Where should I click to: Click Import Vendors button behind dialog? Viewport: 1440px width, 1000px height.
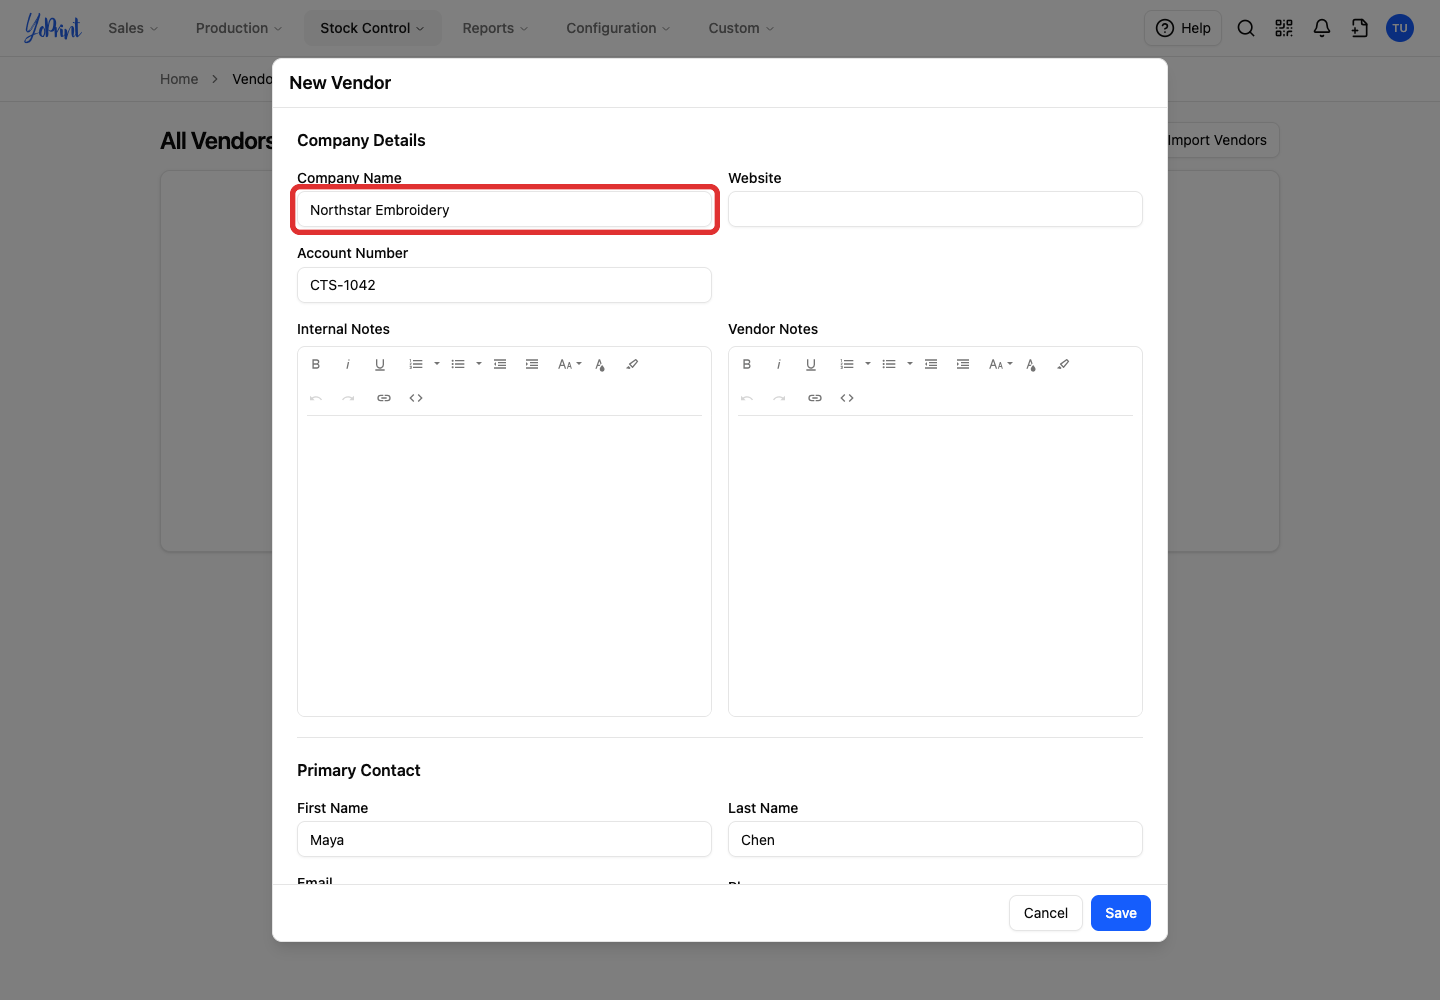(x=1218, y=140)
